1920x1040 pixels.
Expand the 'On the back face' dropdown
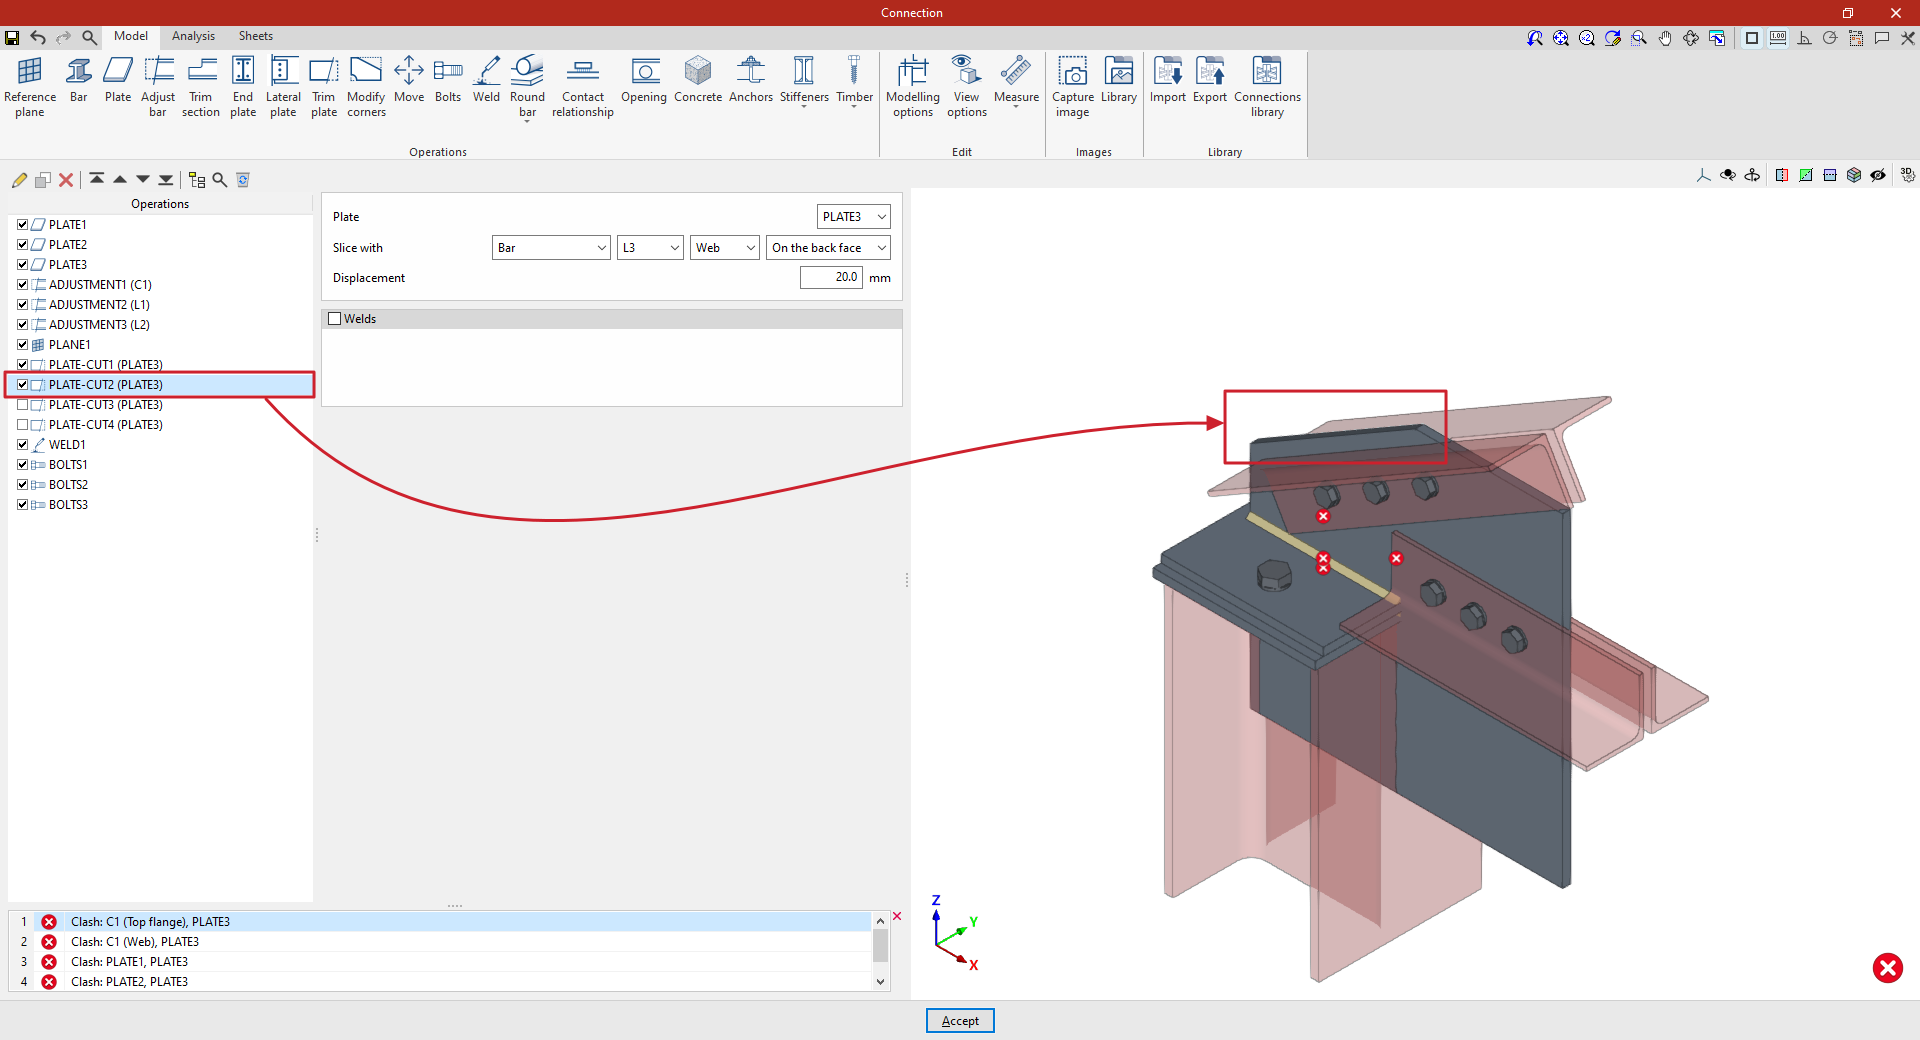[x=828, y=248]
